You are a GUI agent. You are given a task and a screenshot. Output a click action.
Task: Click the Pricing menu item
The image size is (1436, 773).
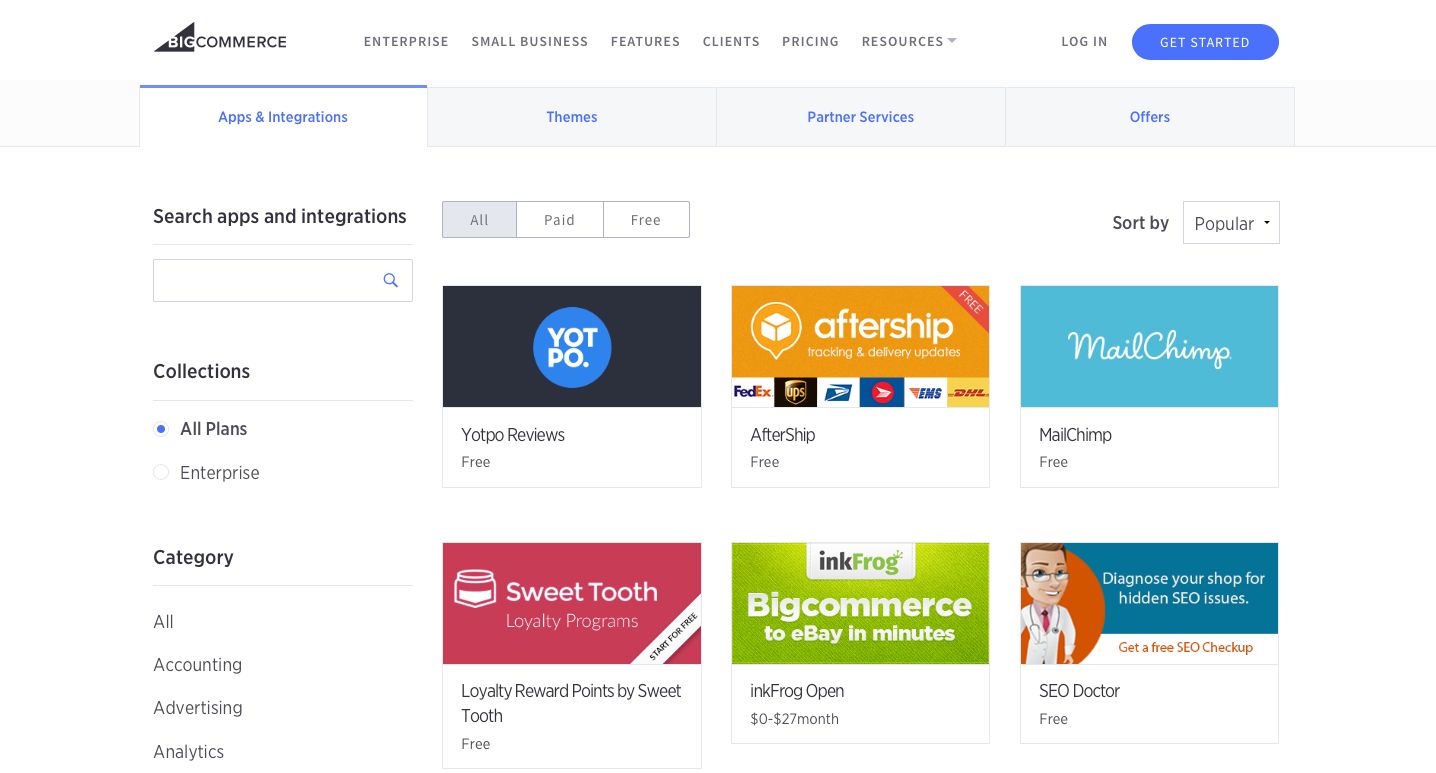810,42
